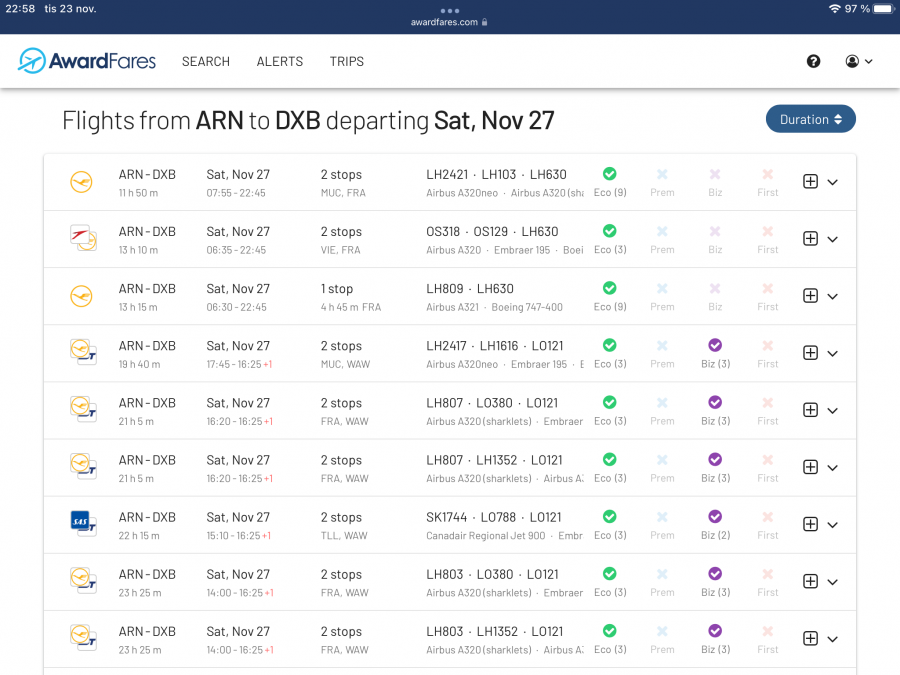Add the LH807 · LO380 flight to trip
900x675 pixels.
810,410
